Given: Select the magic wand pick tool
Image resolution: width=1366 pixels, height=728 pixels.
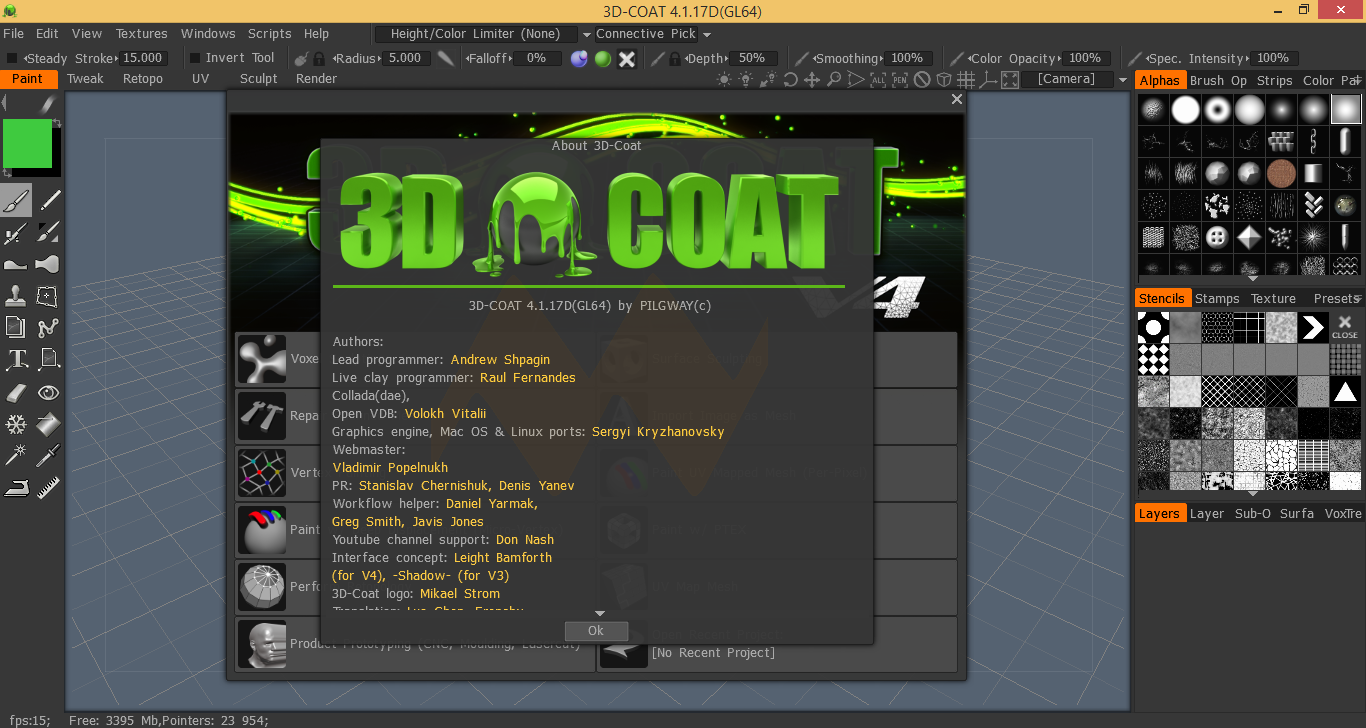Looking at the screenshot, I should (x=16, y=455).
